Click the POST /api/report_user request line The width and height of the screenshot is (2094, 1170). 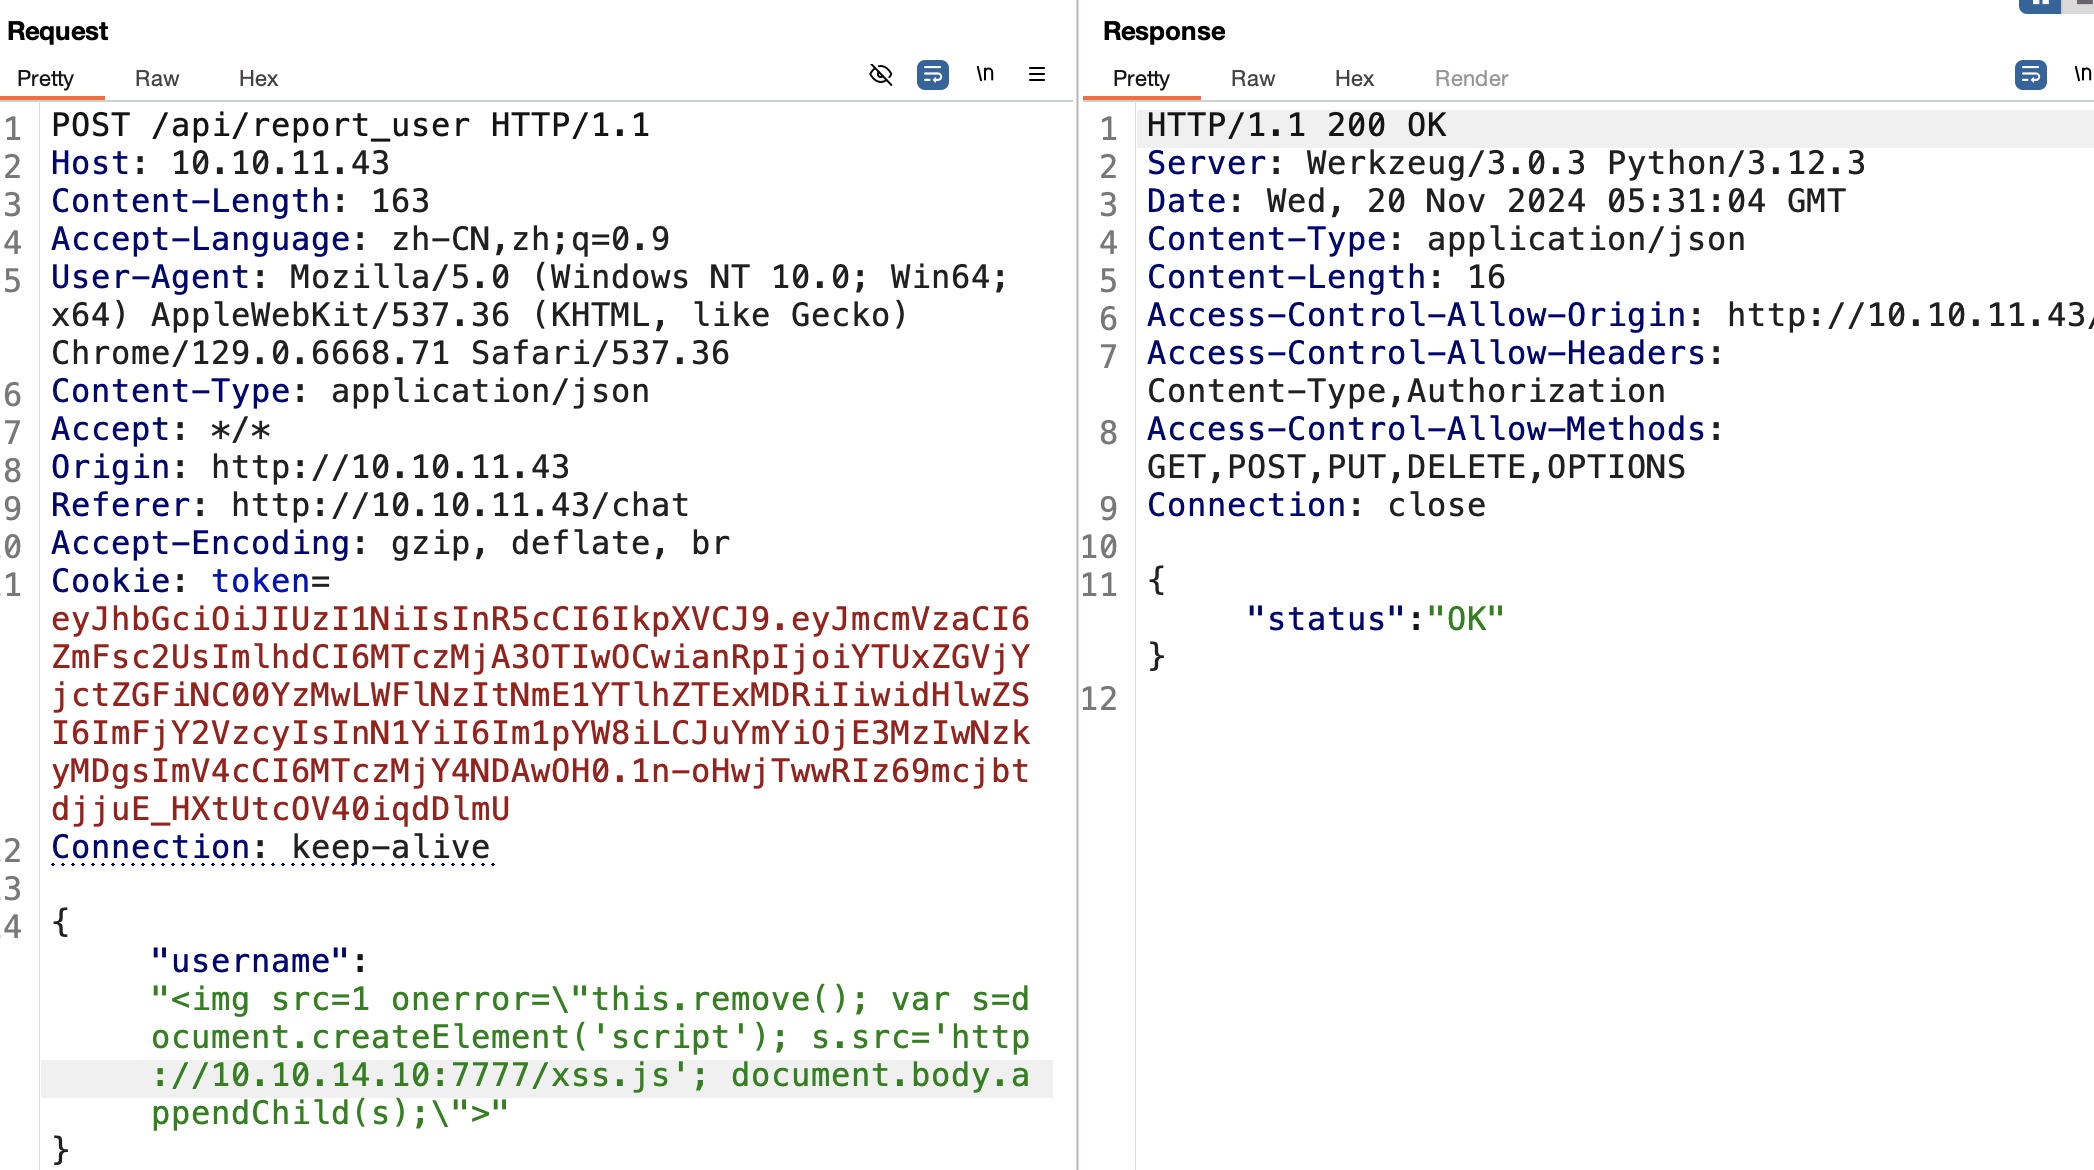(350, 125)
